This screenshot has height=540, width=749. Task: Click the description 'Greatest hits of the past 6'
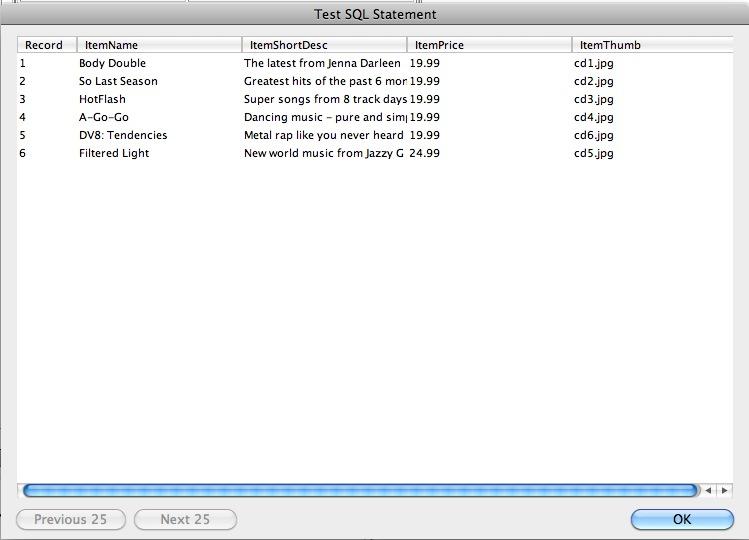(x=312, y=81)
